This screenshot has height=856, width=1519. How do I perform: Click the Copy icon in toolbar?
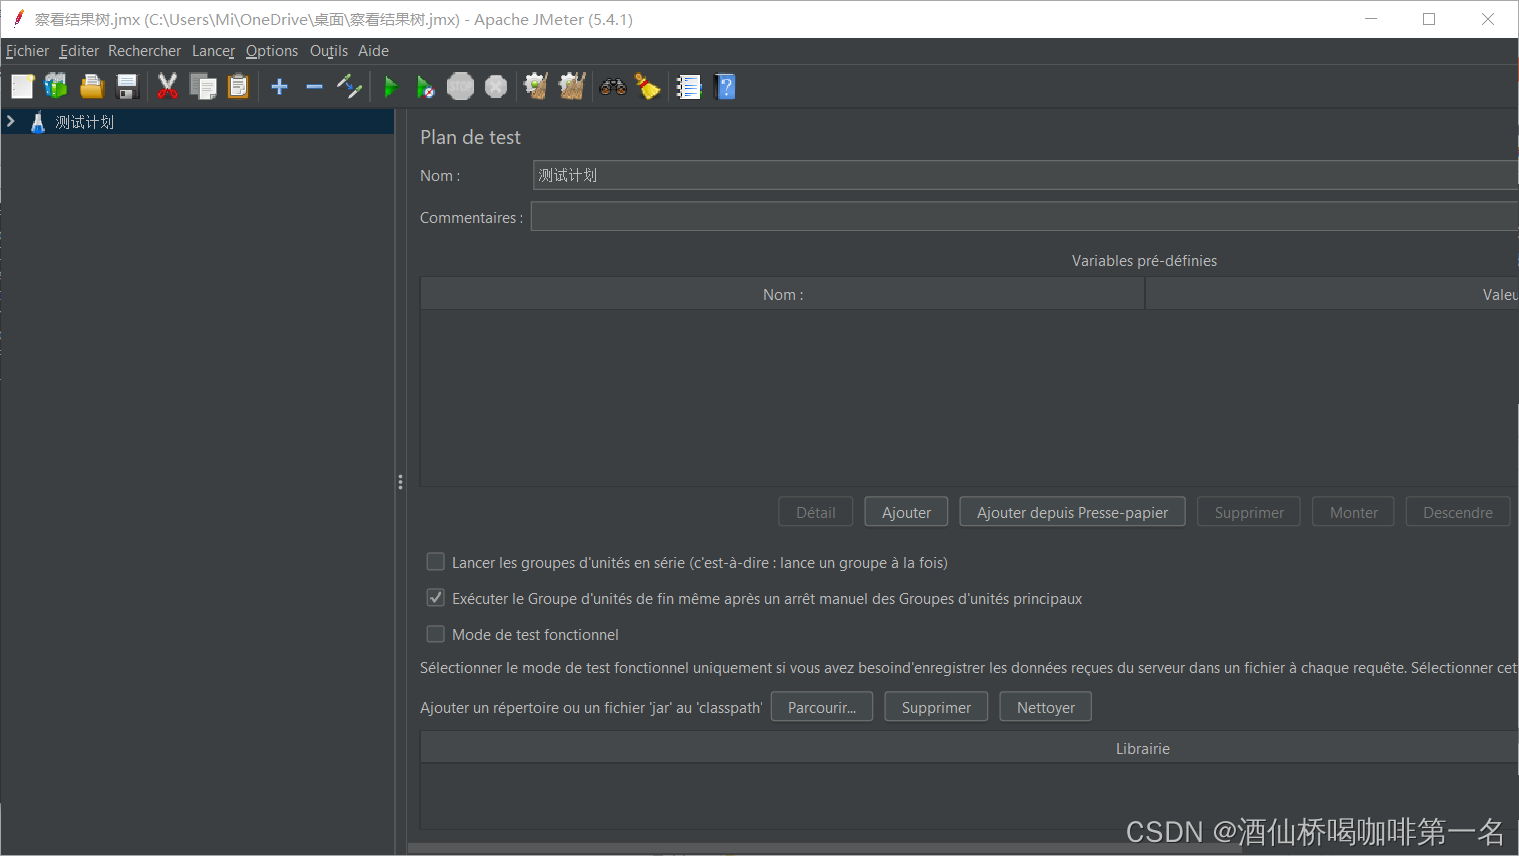(203, 87)
